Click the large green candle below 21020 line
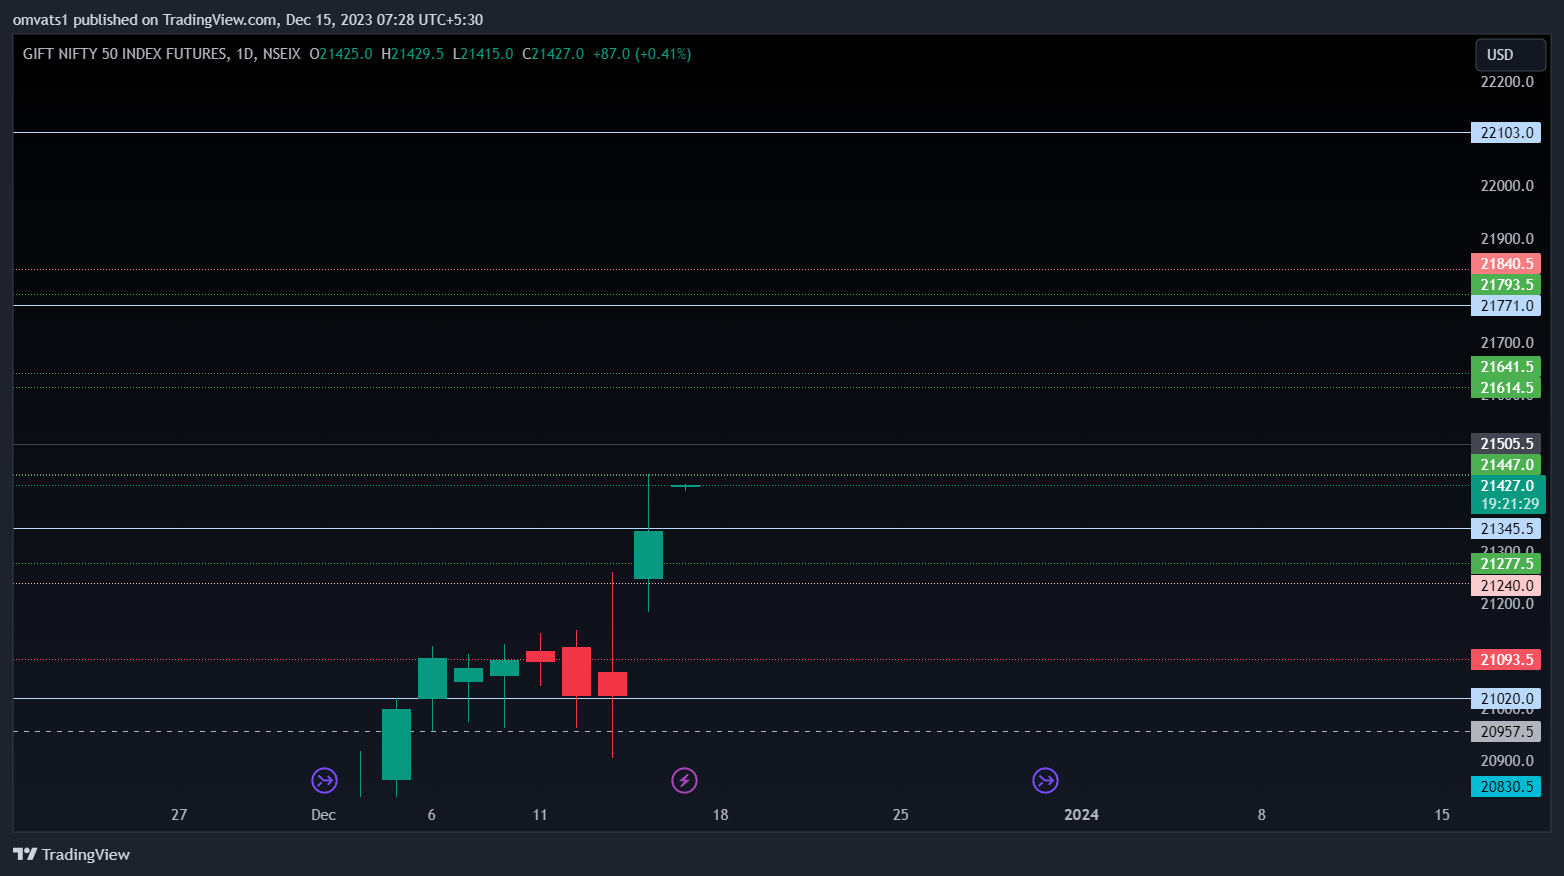 (x=396, y=744)
